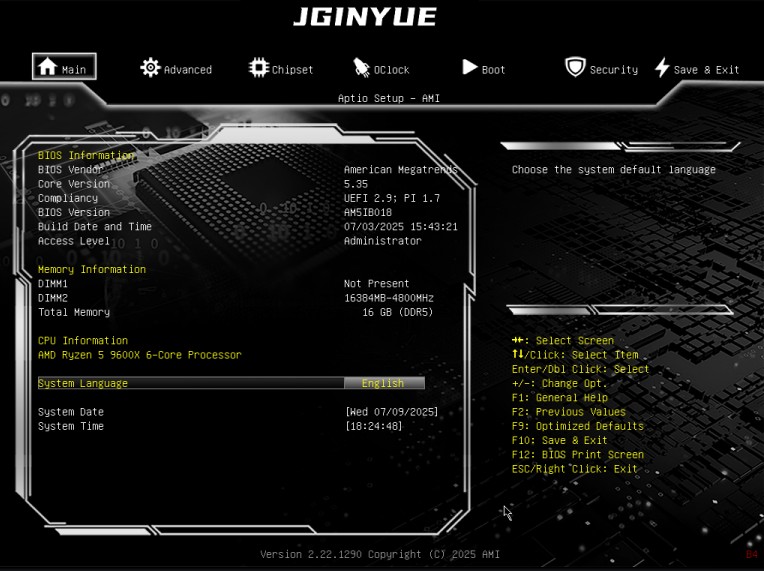Click the Compliancy label

click(68, 198)
